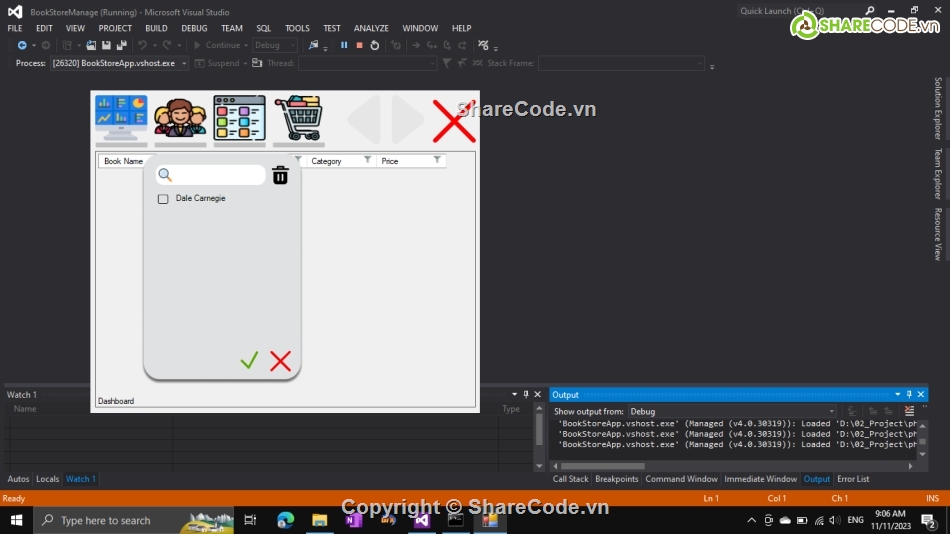
Task: Open the DEBUG menu
Action: point(194,28)
